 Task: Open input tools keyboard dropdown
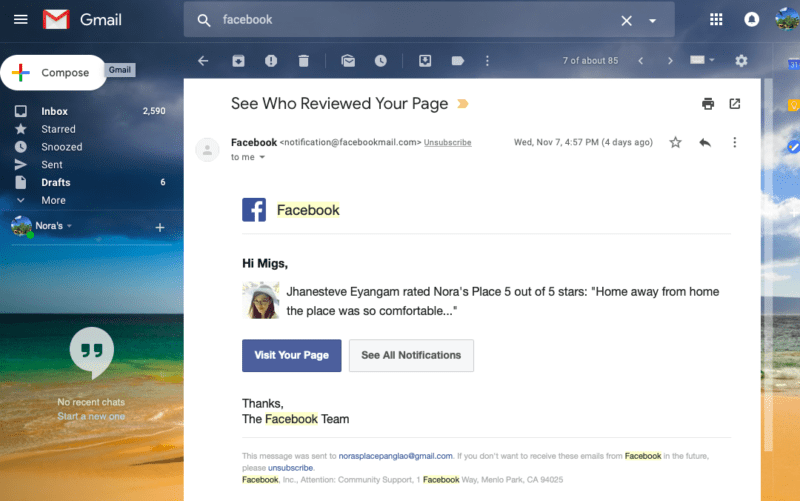(x=702, y=60)
